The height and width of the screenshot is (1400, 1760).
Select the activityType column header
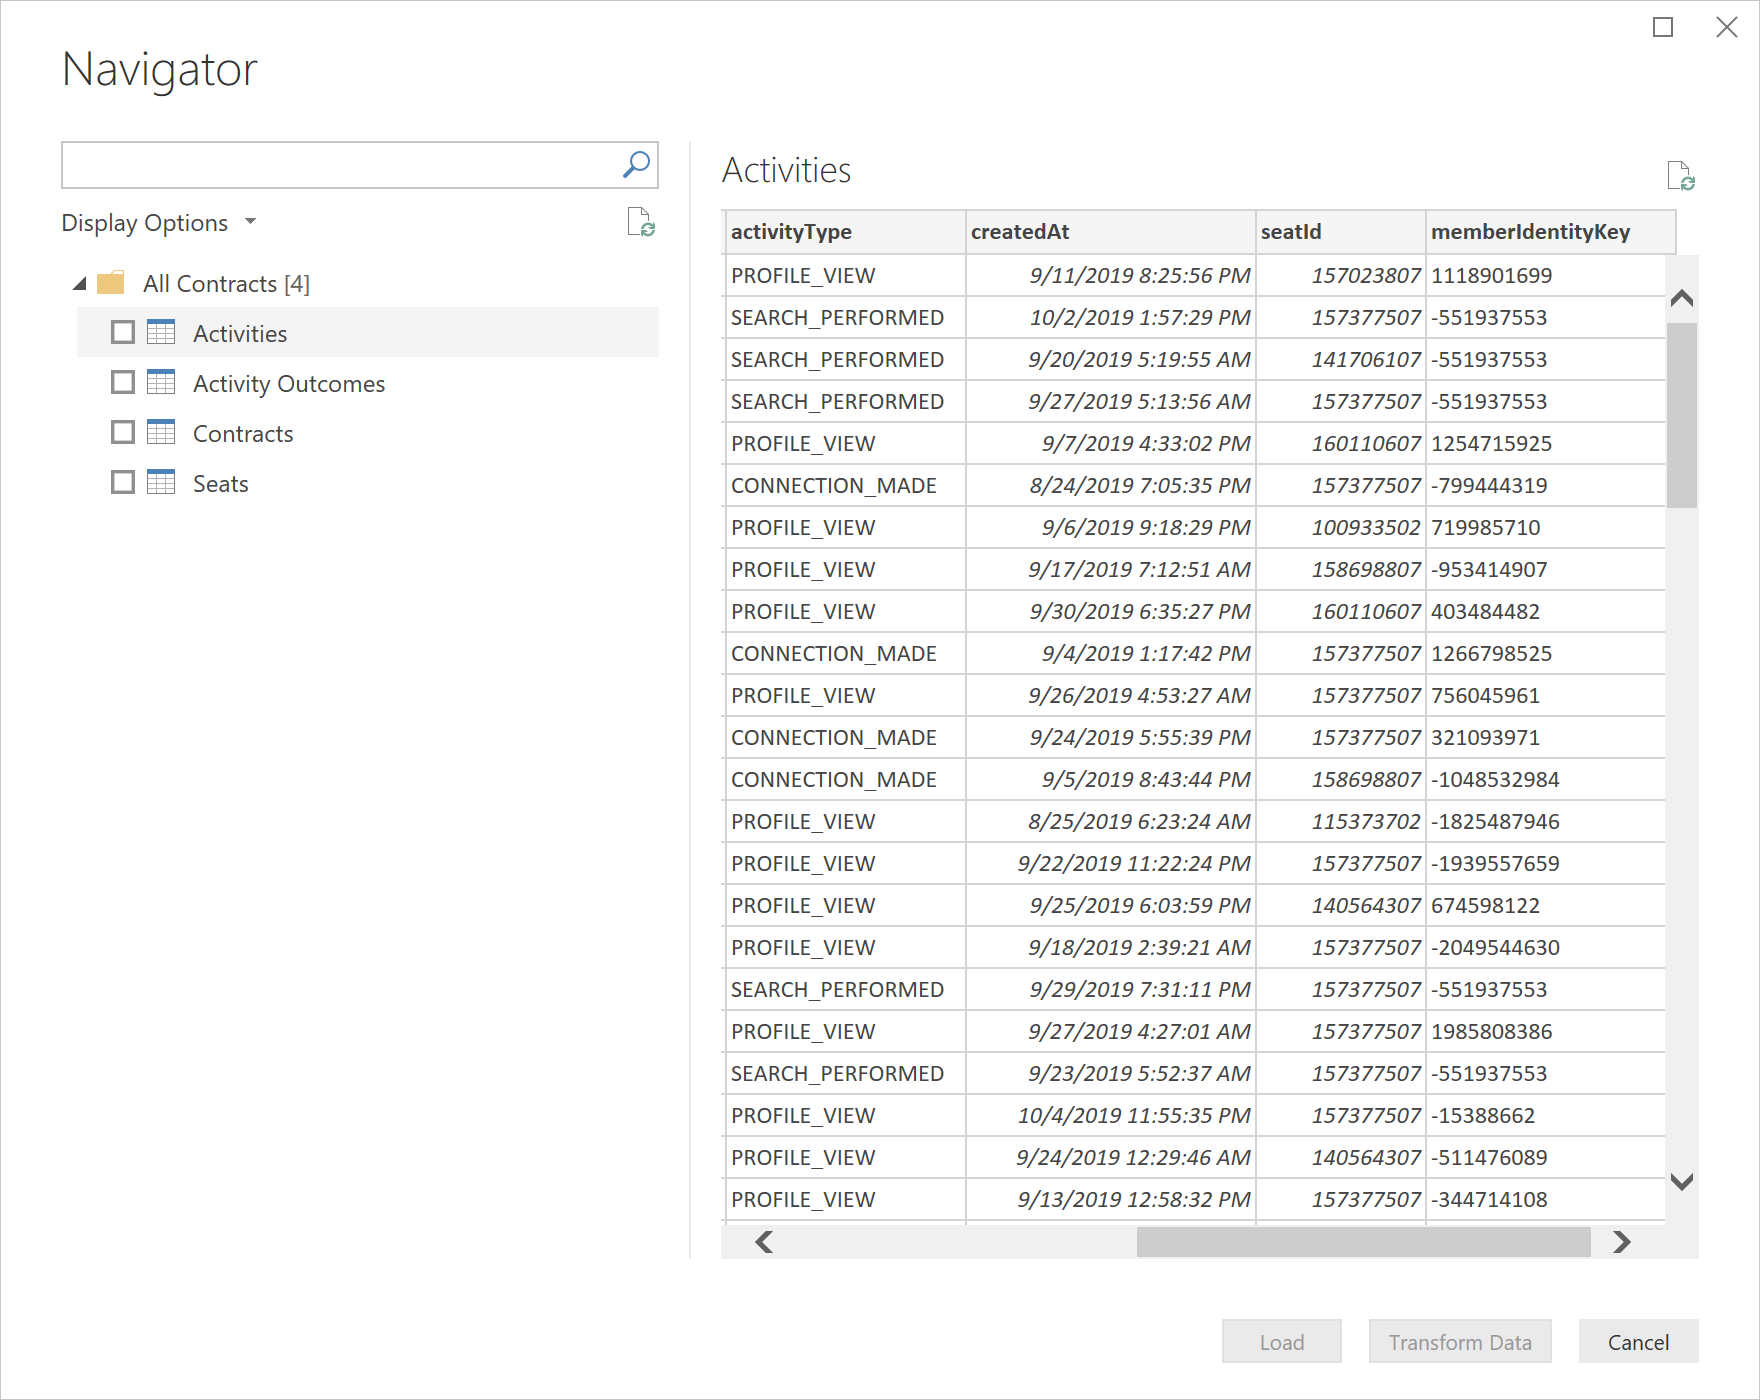843,232
